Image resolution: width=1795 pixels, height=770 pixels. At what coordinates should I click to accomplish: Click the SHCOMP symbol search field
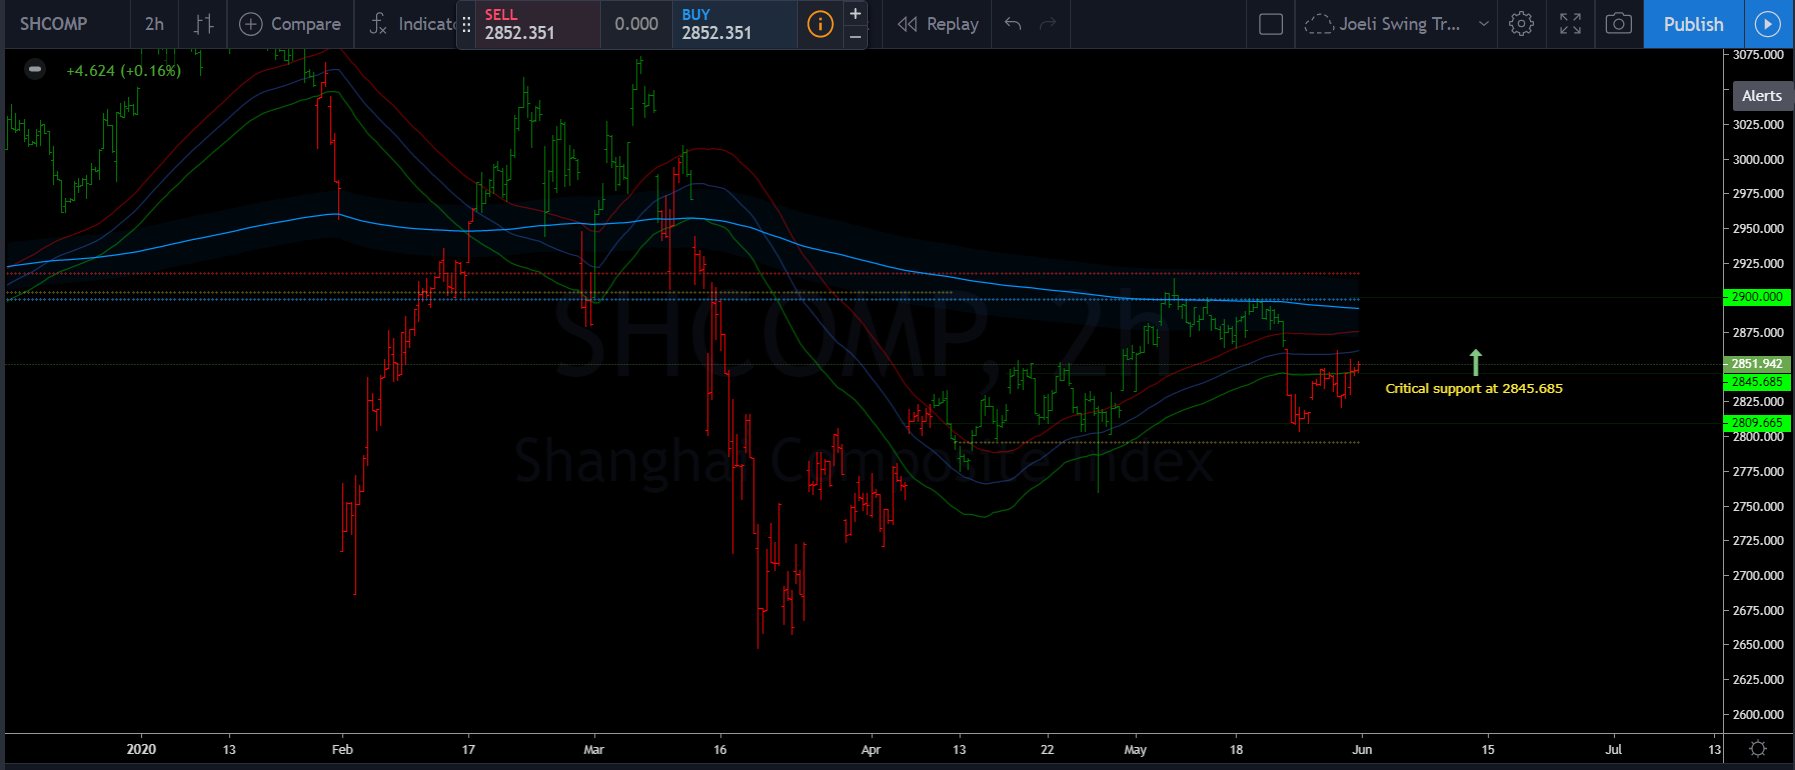point(54,24)
